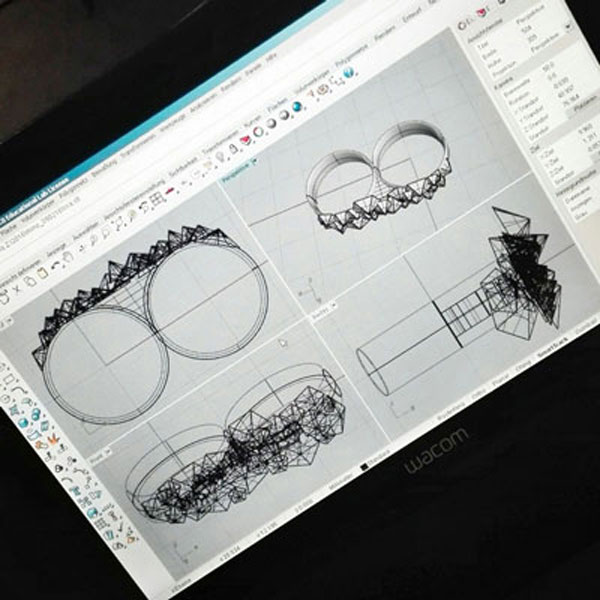Open the Perspective viewport dropdown arrow
Image resolution: width=600 pixels, height=600 pixels.
[x=254, y=161]
